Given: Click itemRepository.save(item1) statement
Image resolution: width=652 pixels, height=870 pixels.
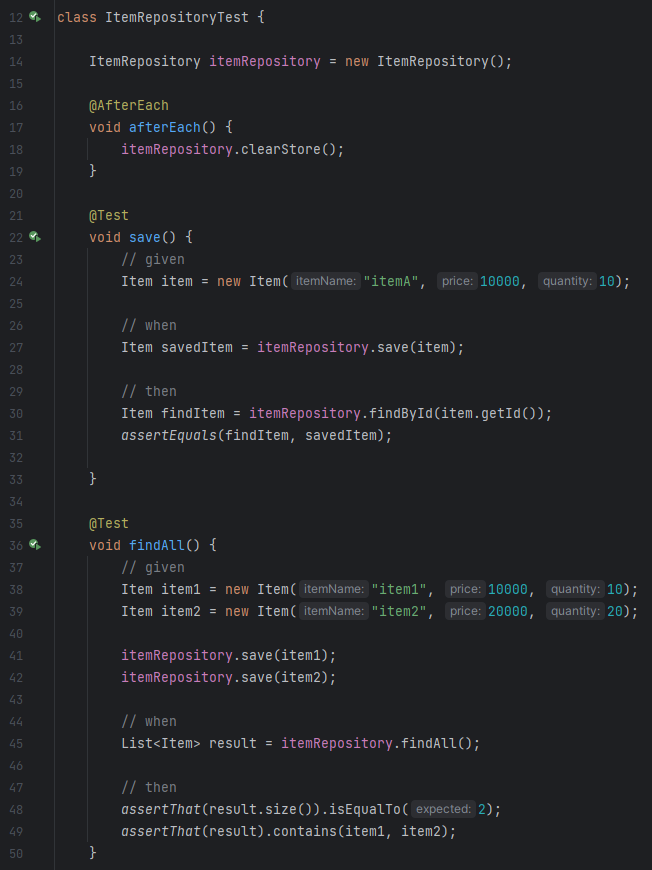Looking at the screenshot, I should (x=229, y=655).
